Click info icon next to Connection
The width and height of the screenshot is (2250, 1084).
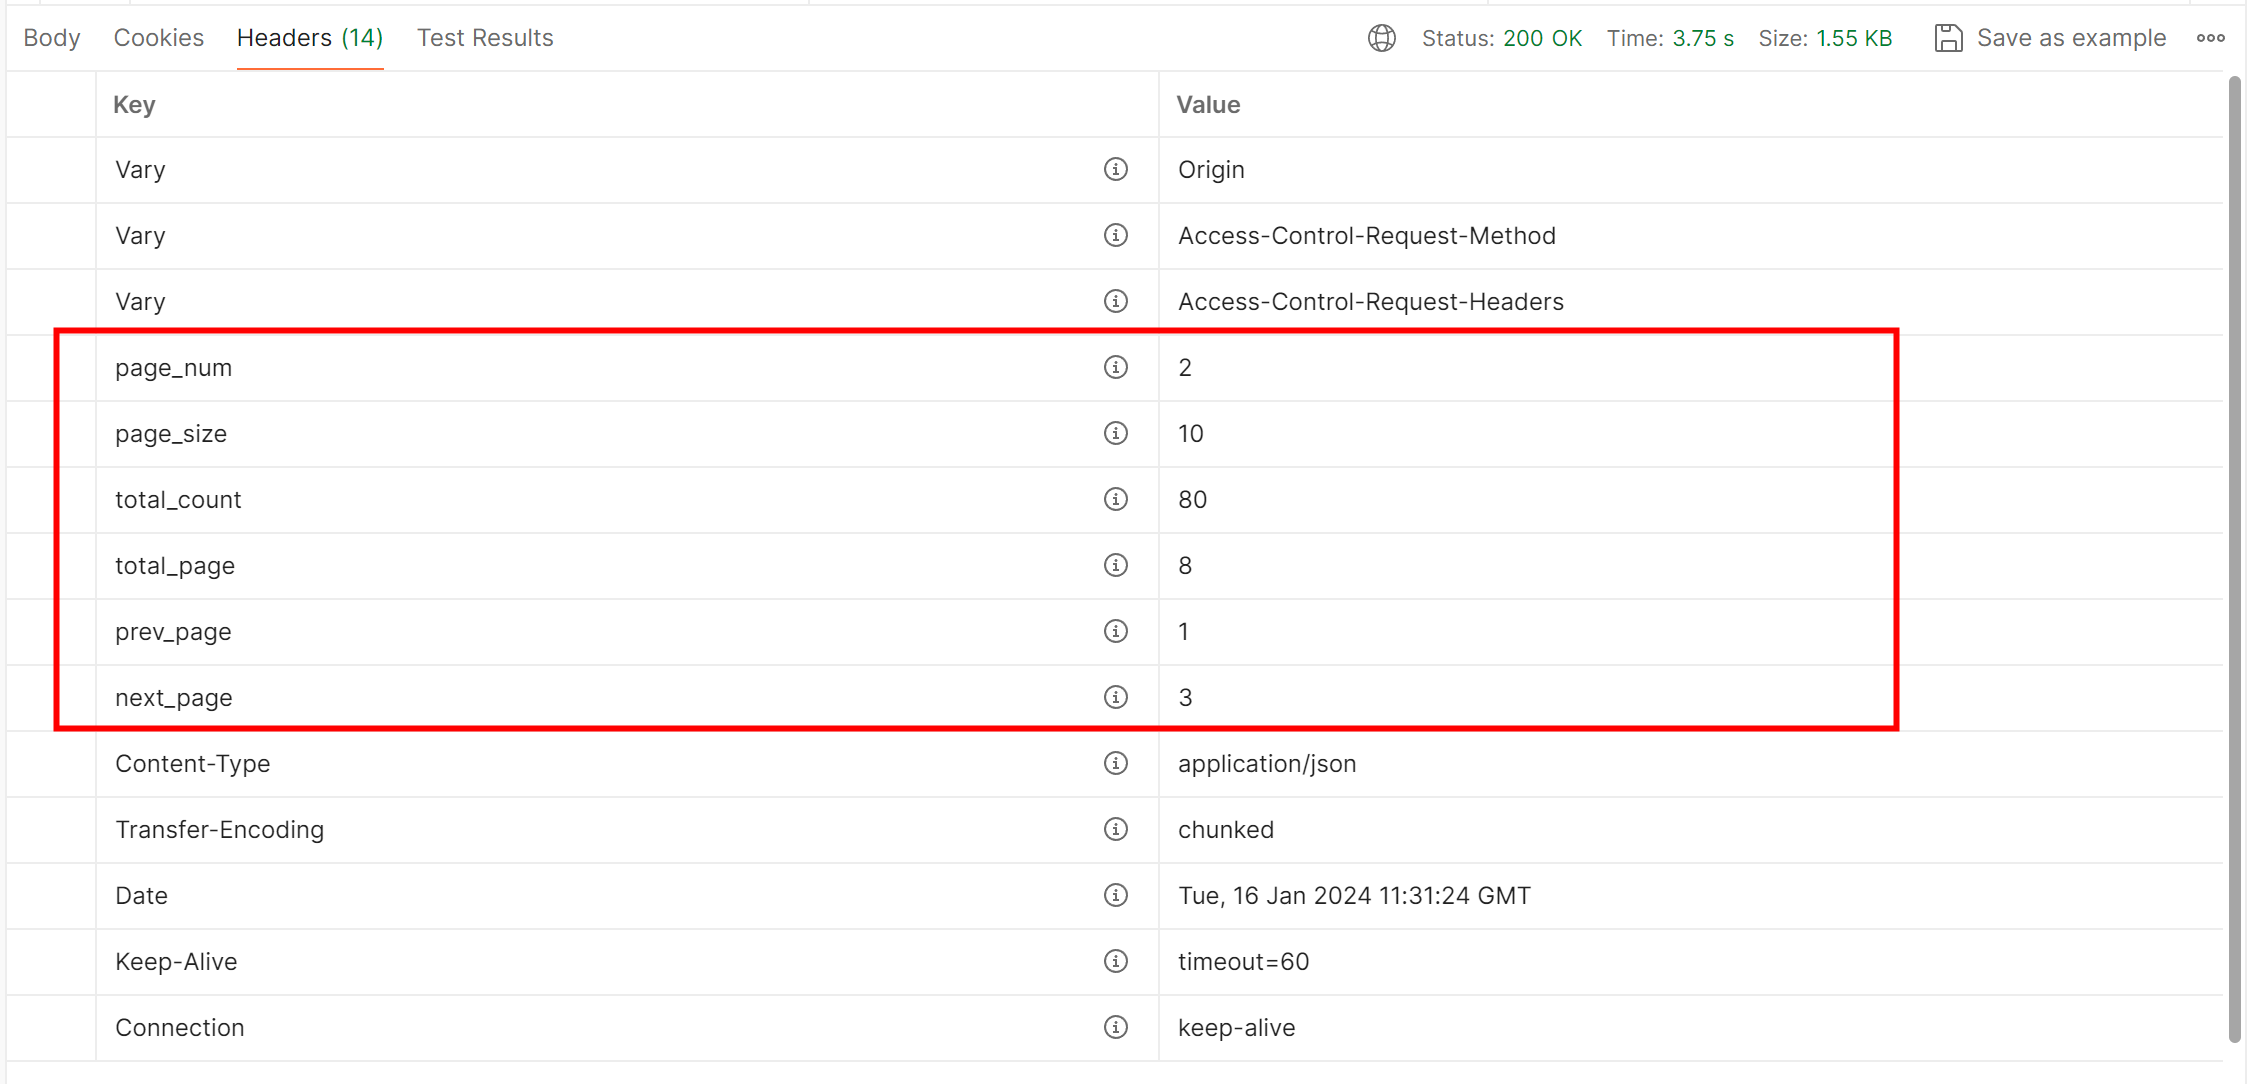[1116, 1027]
